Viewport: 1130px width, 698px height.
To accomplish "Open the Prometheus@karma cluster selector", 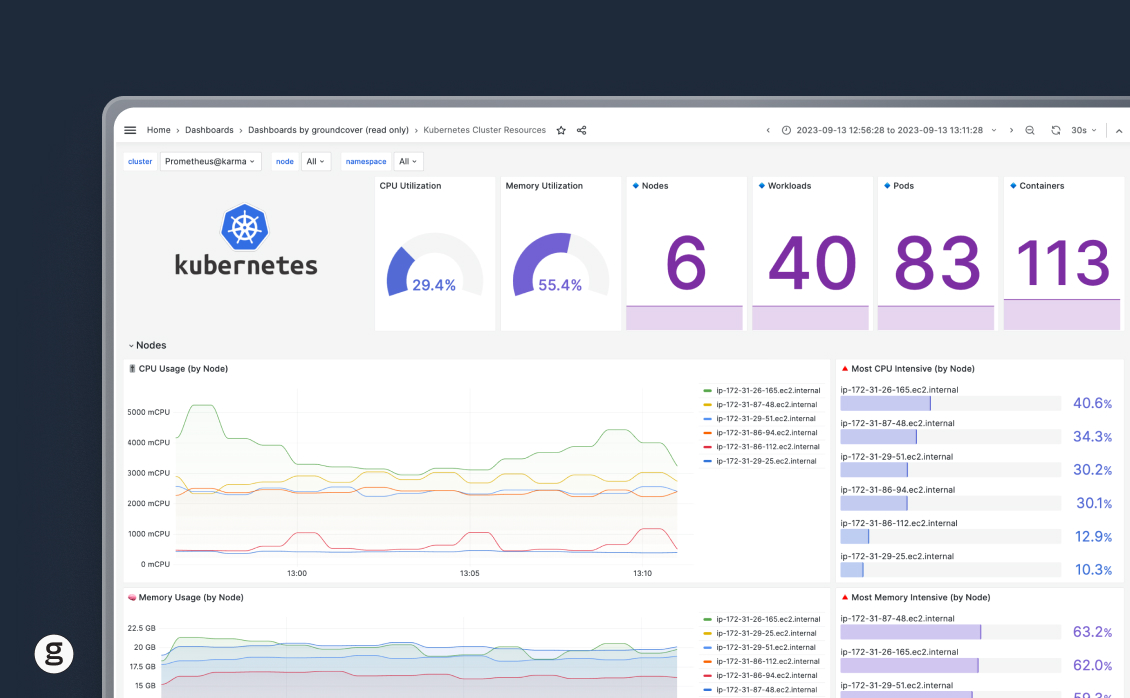I will 210,161.
